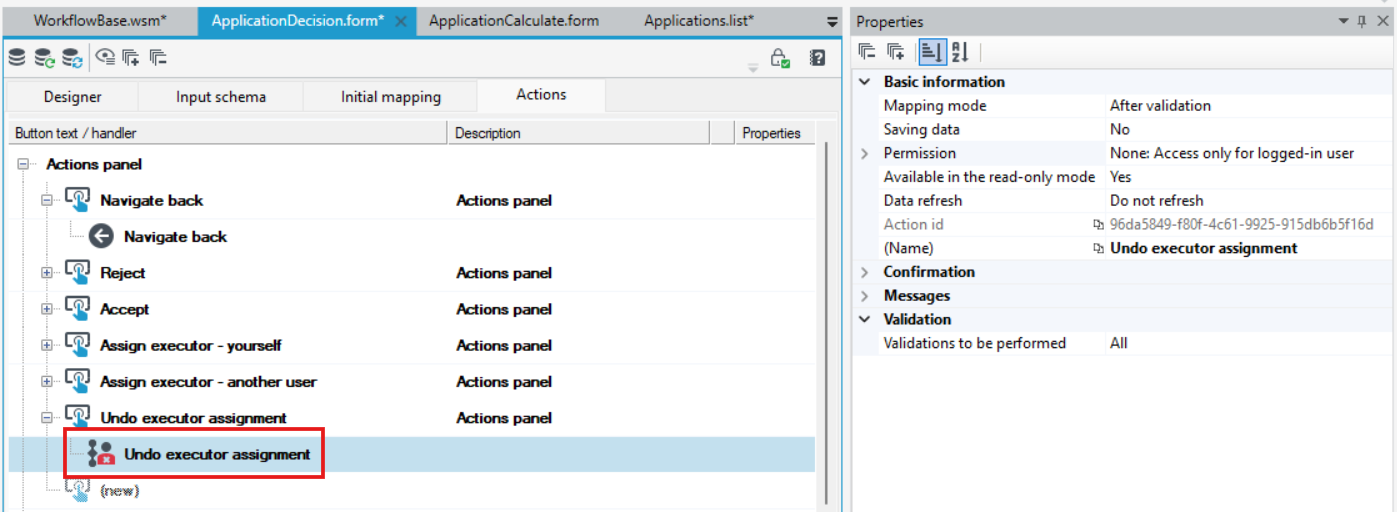Collapse the Actions panel root node
Screen dimensions: 1397x512
click(22, 164)
